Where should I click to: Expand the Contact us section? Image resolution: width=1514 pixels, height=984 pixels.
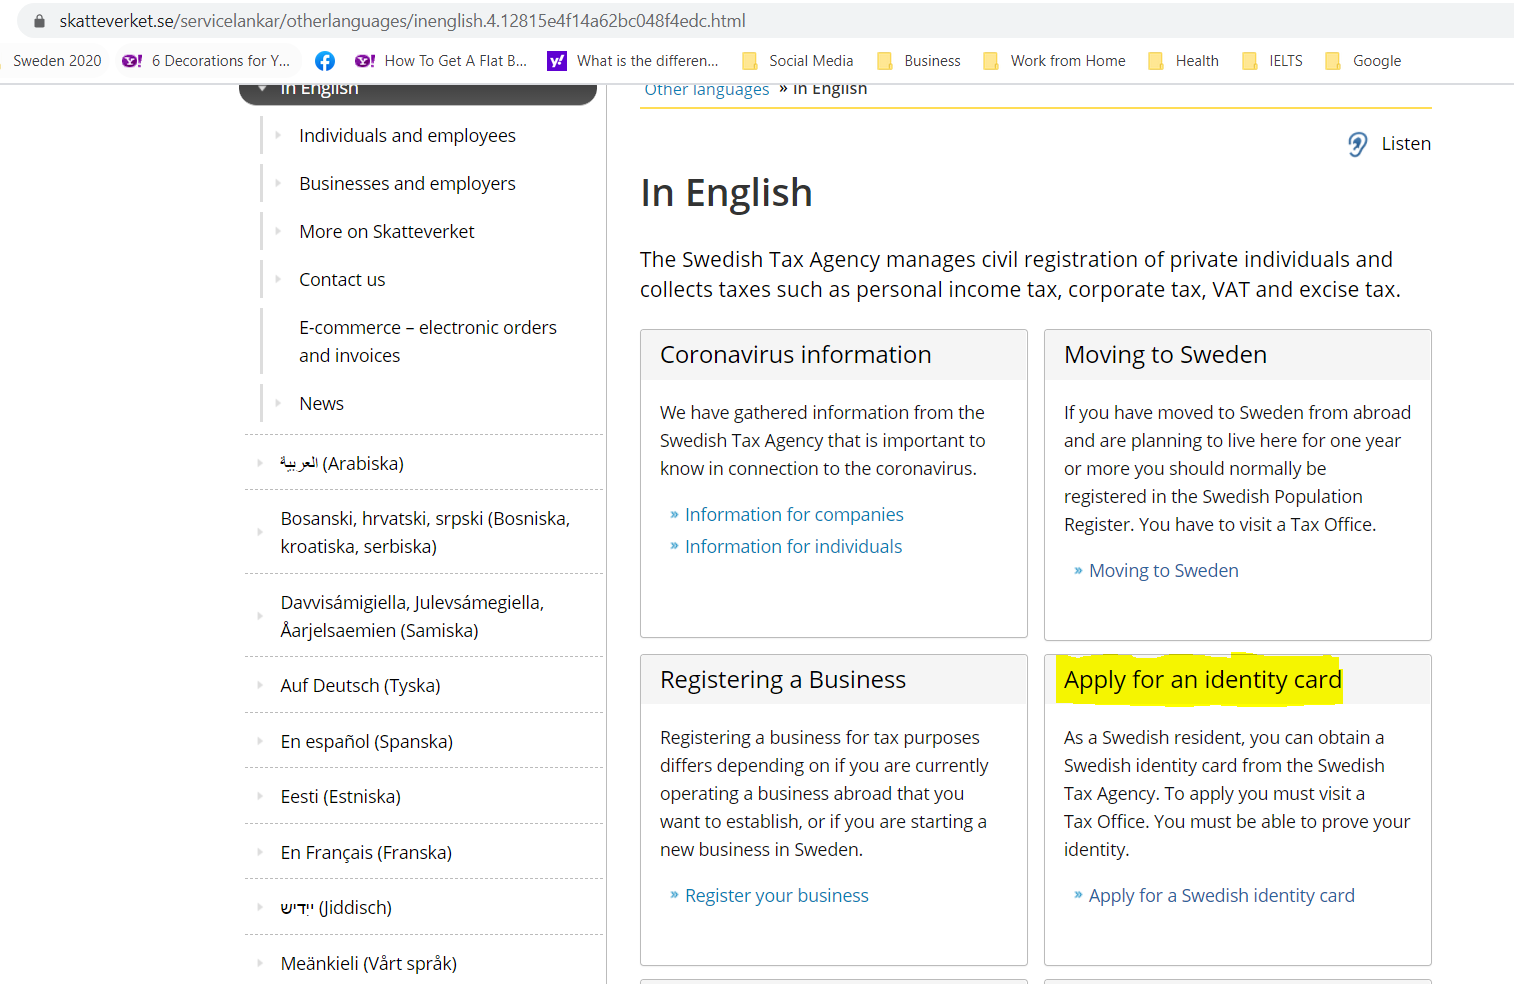pyautogui.click(x=341, y=279)
